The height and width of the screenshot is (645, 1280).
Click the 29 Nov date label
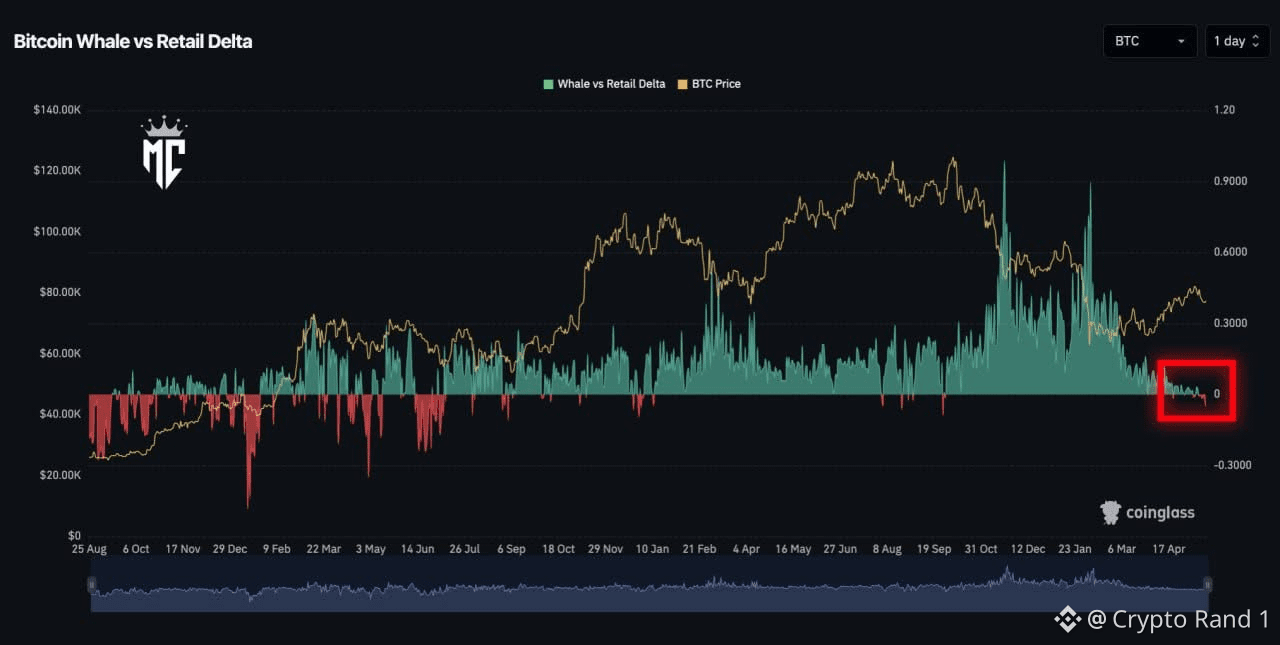[x=605, y=549]
